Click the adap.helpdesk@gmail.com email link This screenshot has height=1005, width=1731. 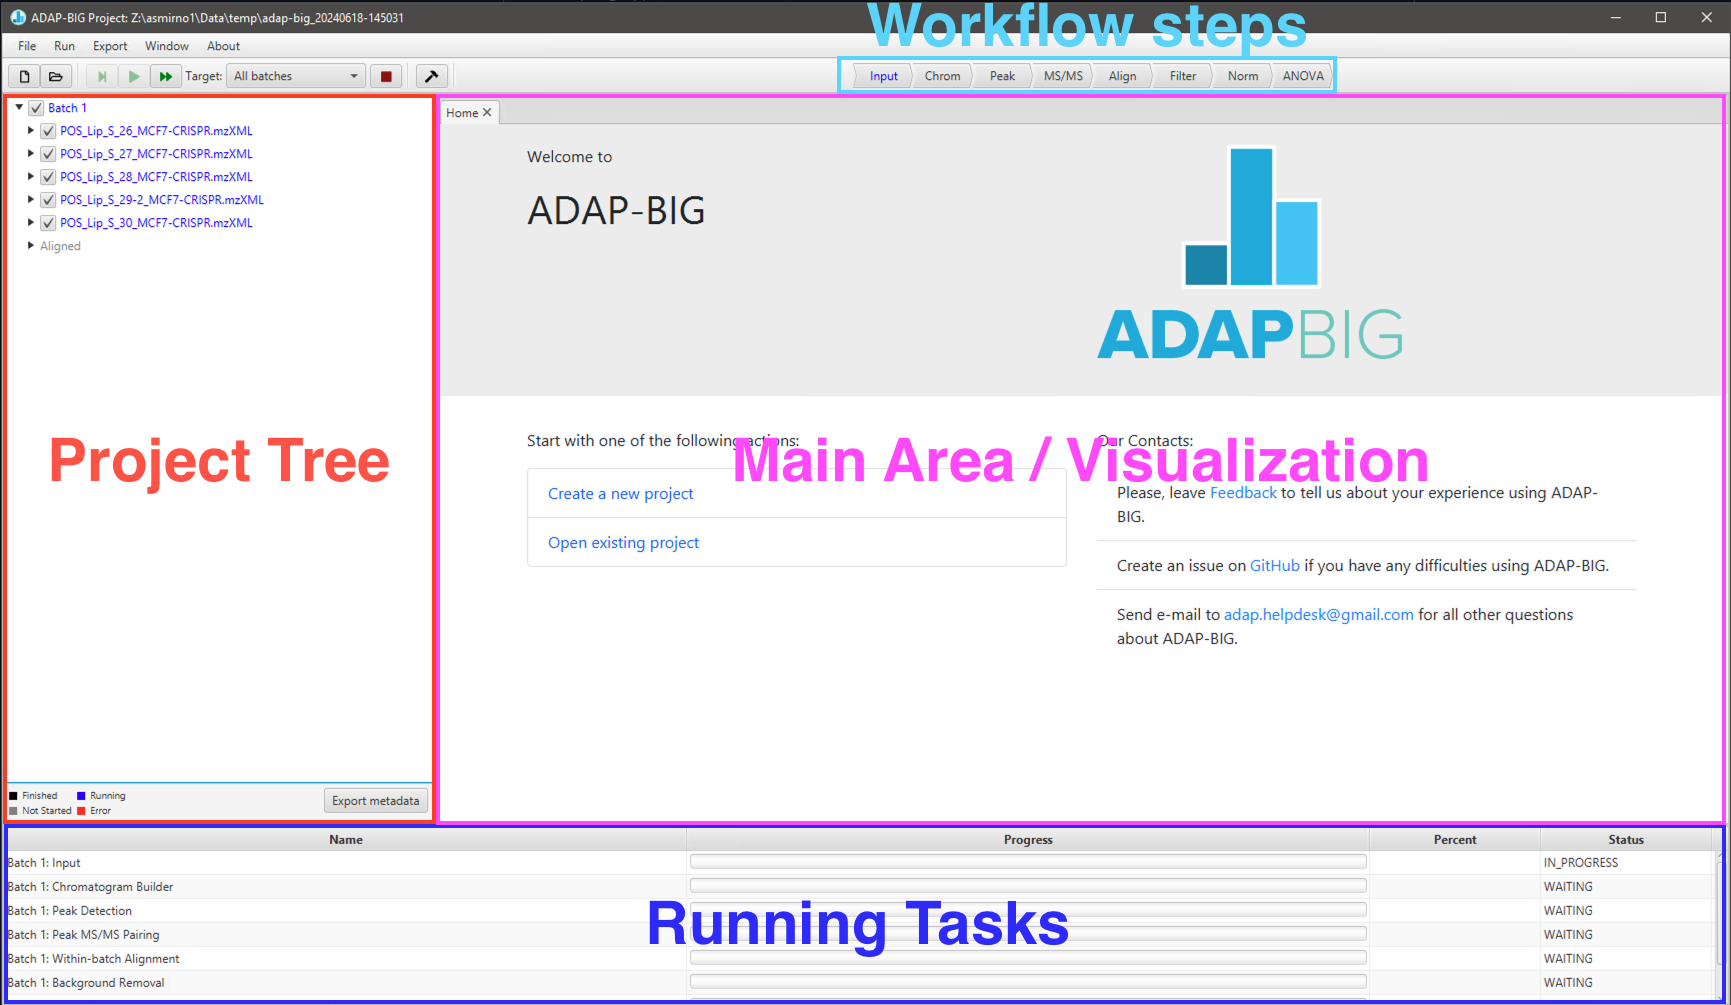click(x=1319, y=615)
